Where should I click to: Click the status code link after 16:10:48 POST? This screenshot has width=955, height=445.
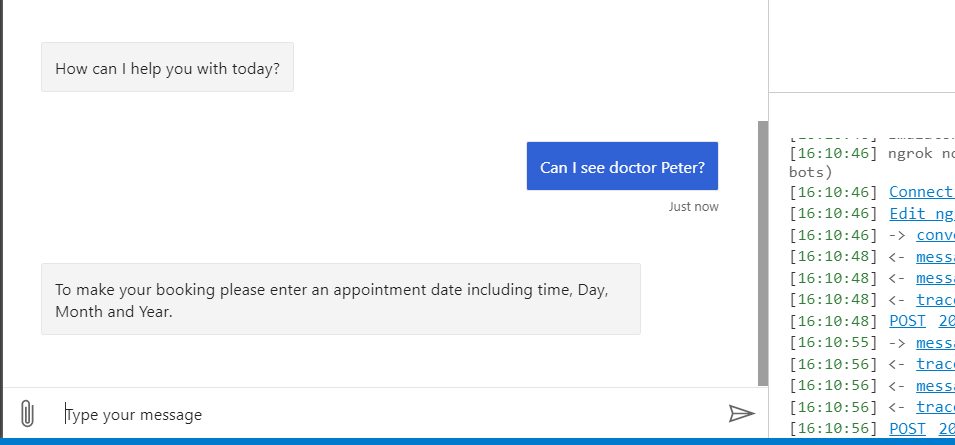click(946, 321)
